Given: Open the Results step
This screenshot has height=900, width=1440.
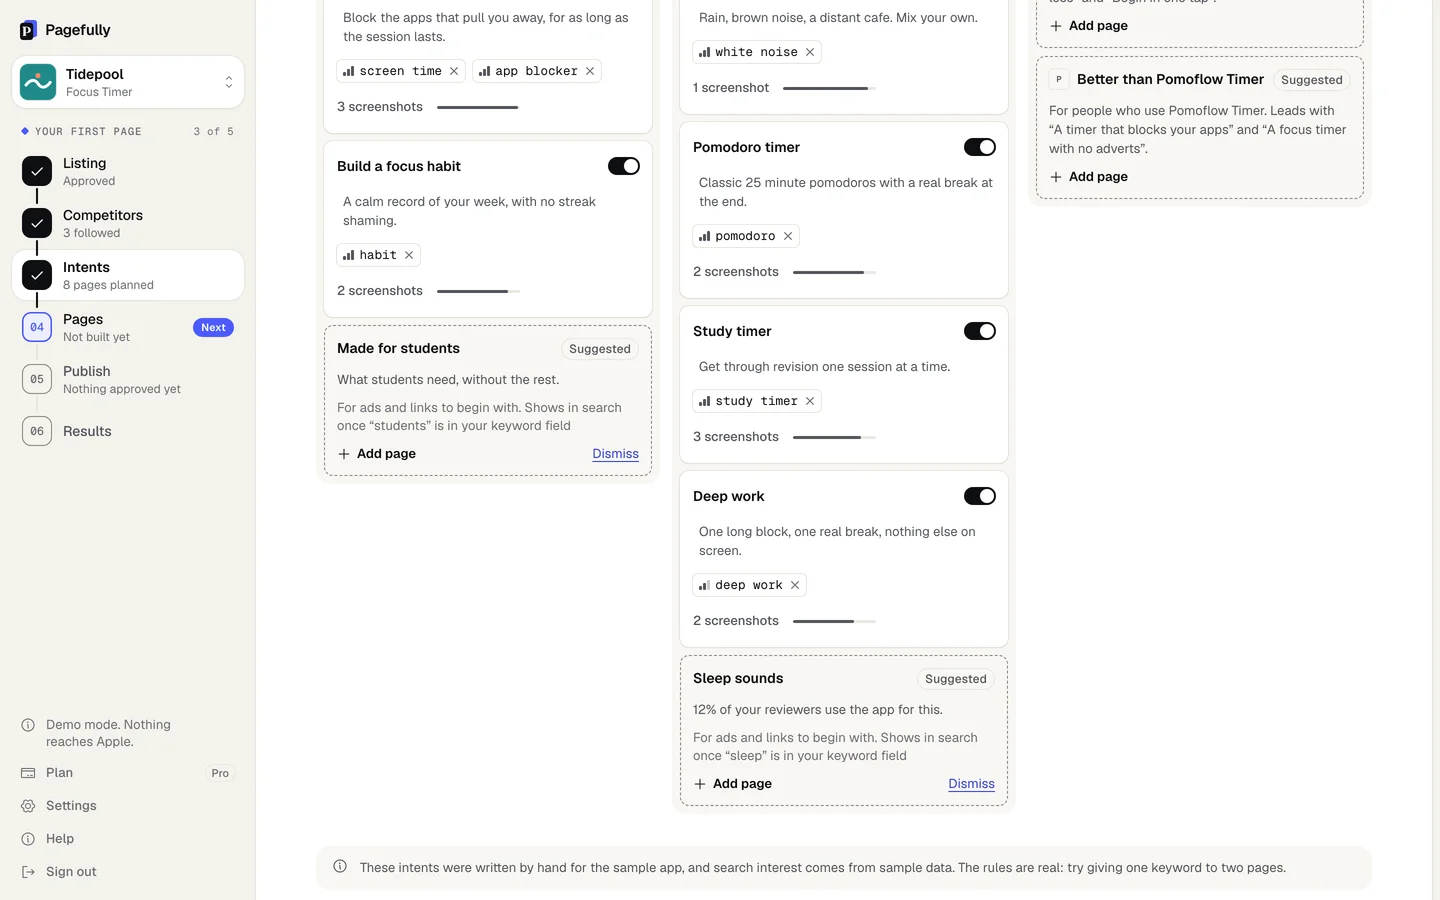Looking at the screenshot, I should tap(128, 431).
